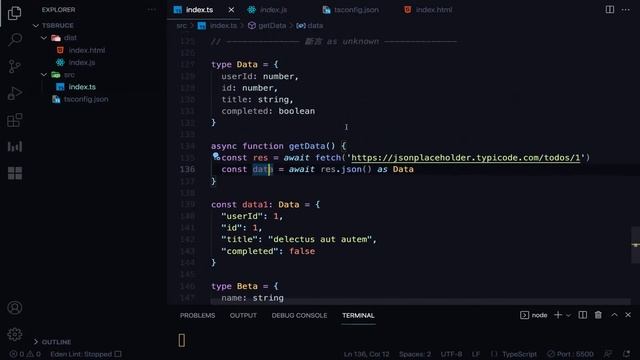This screenshot has height=360, width=640.
Task: Click the notifications bell in status bar
Action: point(627,354)
